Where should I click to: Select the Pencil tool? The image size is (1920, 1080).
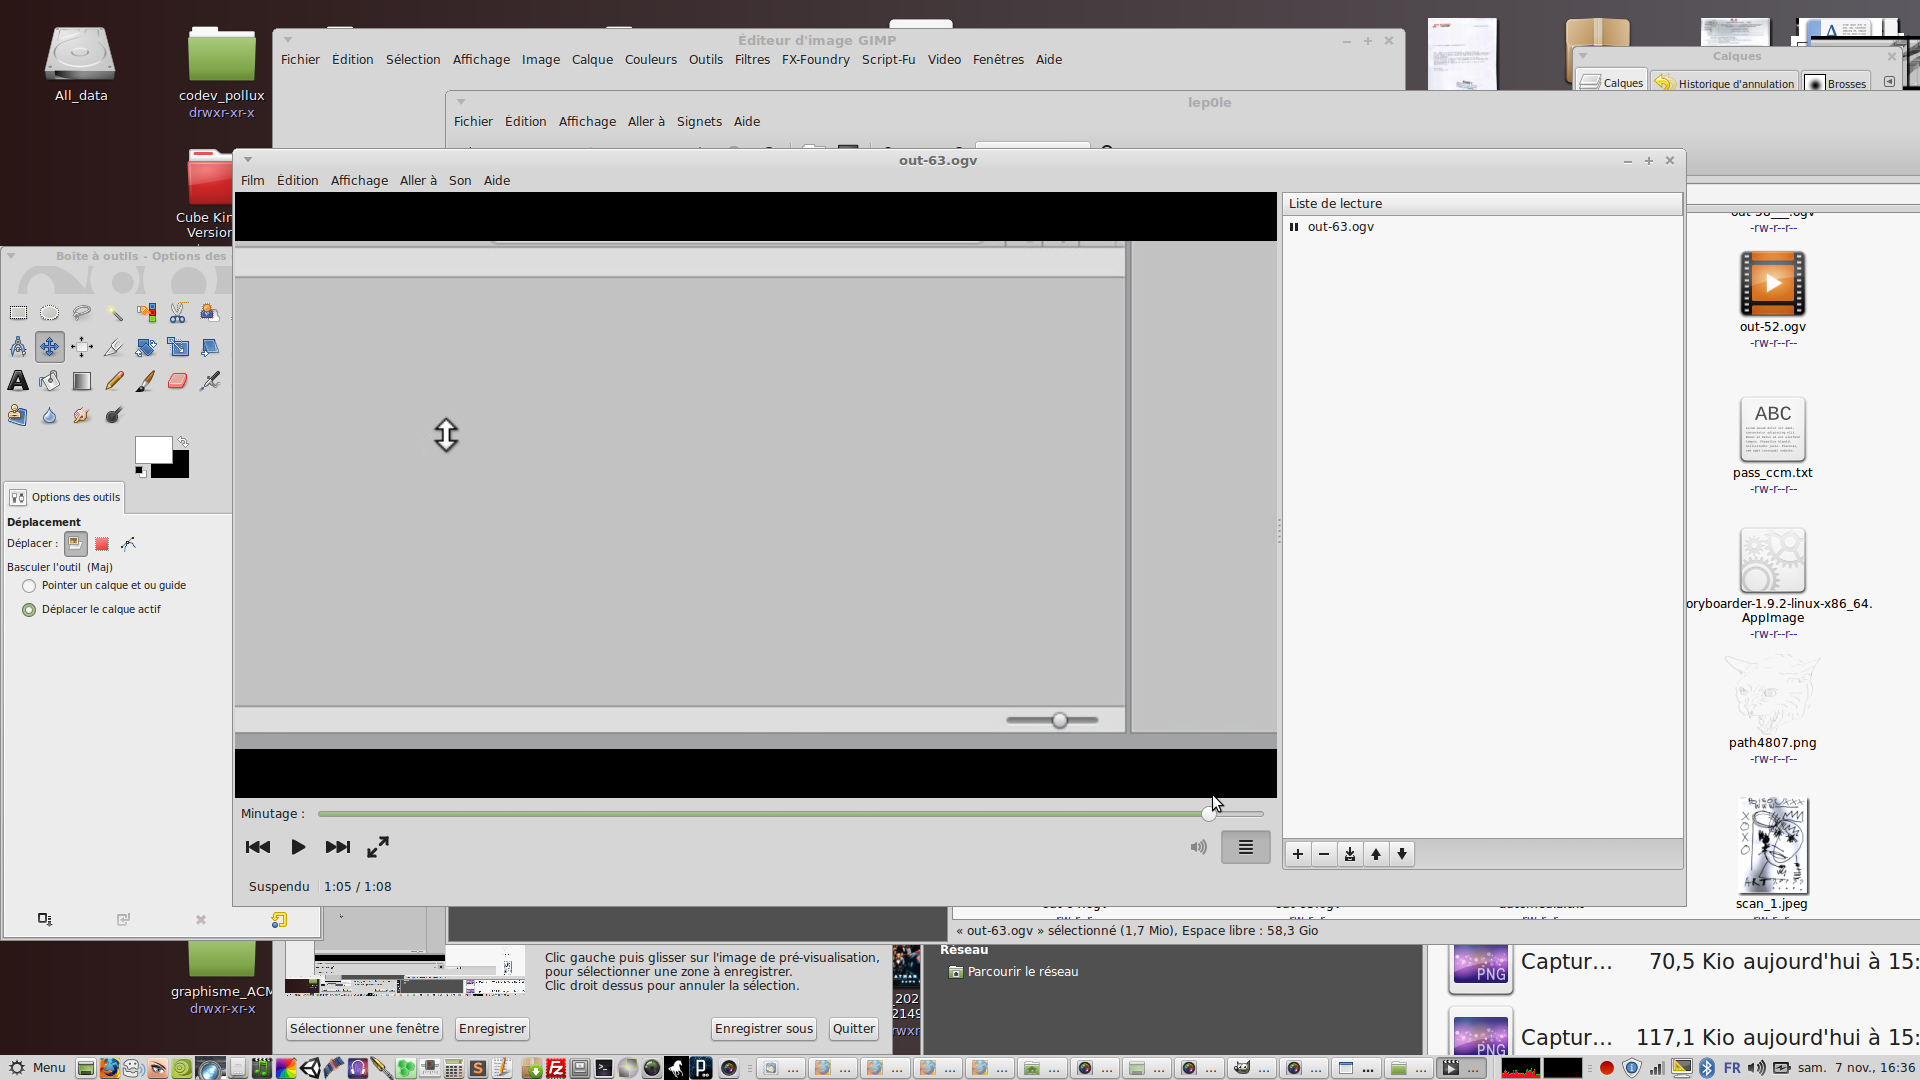pos(114,381)
